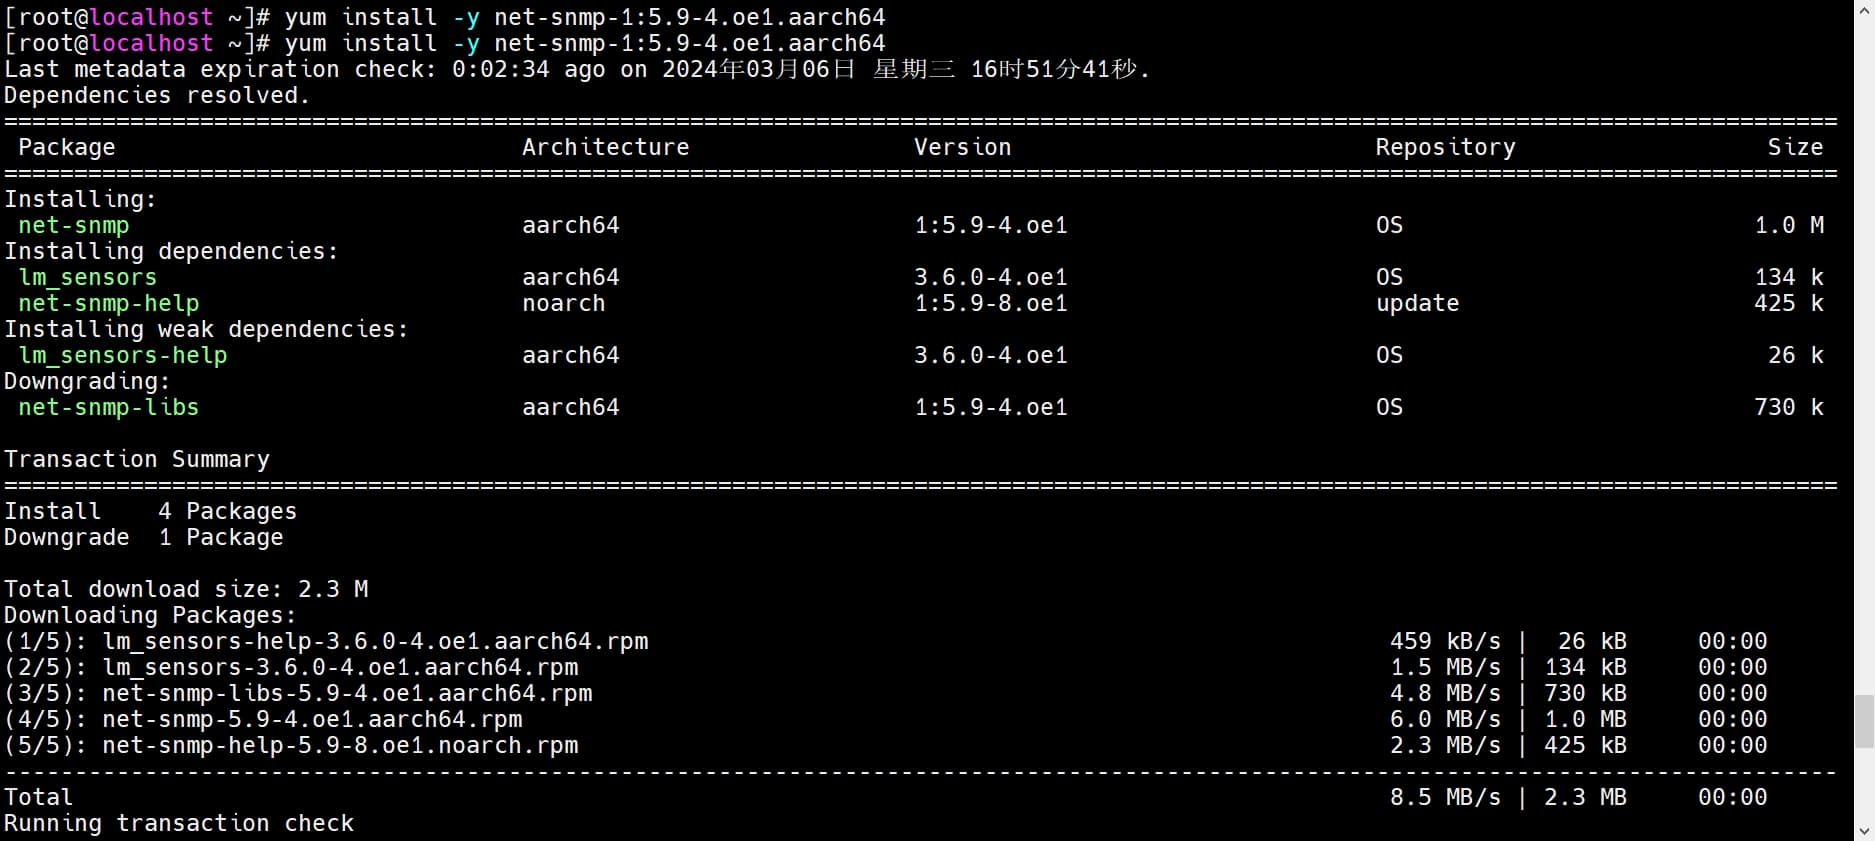Screen dimensions: 1875x841
Task: Click the net-snmp package name under Installing
Action: 73,225
